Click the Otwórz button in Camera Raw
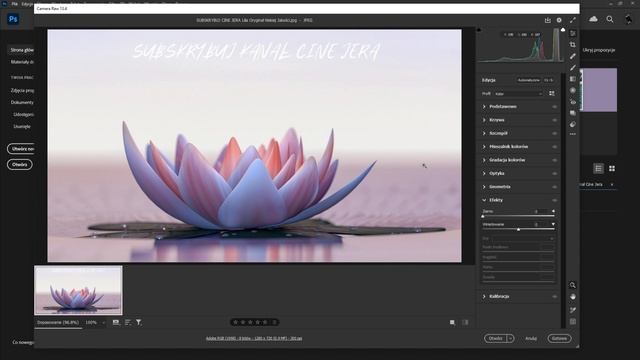The height and width of the screenshot is (360, 640). (x=496, y=338)
